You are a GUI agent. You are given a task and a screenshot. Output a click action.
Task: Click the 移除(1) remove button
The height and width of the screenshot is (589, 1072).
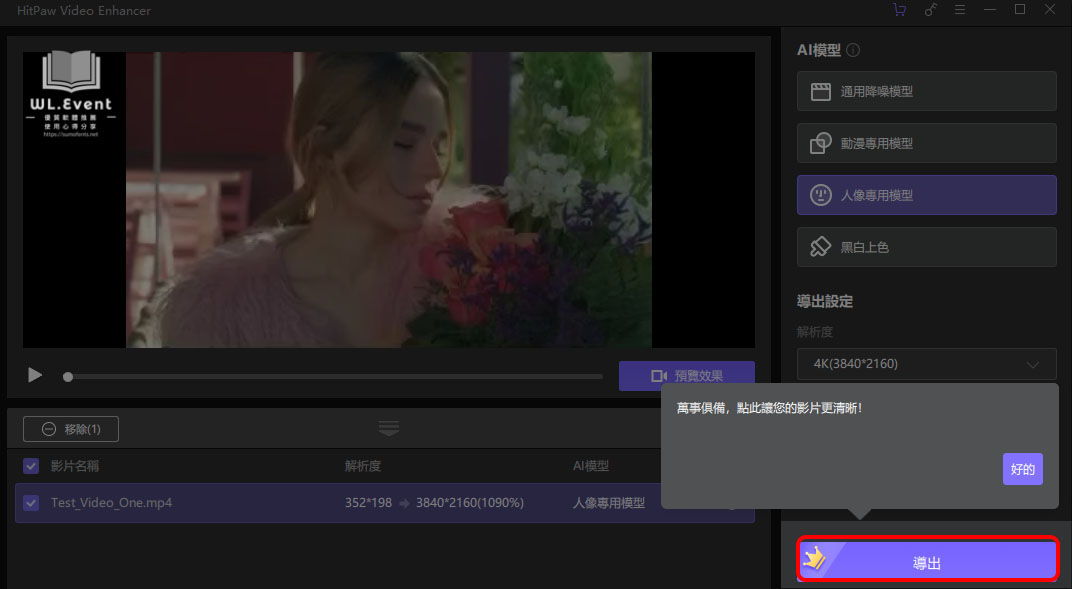pos(71,429)
